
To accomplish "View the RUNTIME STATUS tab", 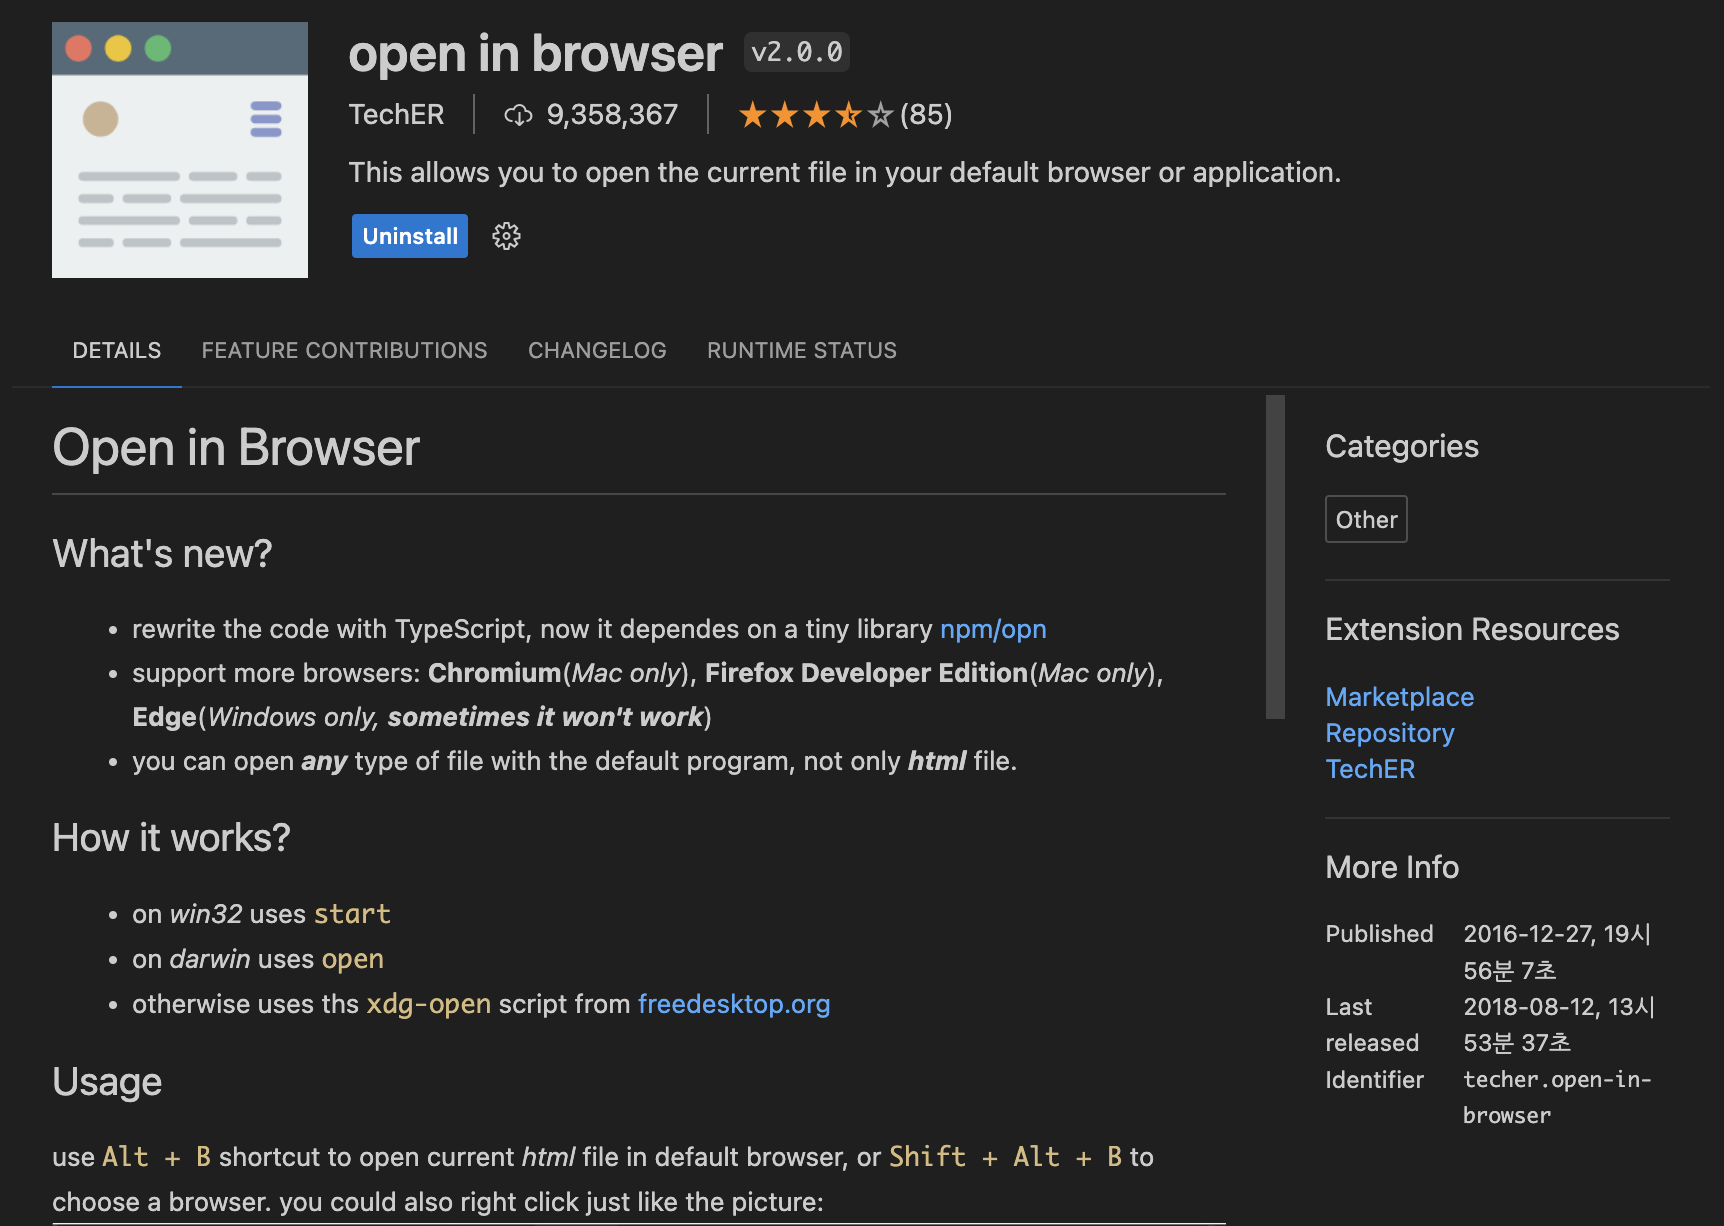I will [x=802, y=350].
